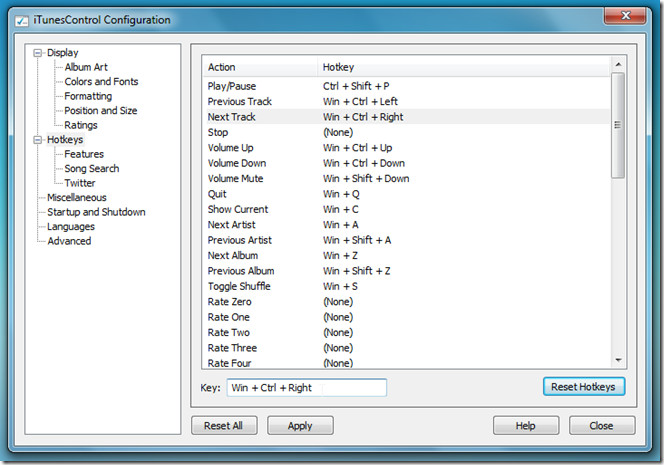
Task: Sort by the Action column header
Action: tap(260, 67)
